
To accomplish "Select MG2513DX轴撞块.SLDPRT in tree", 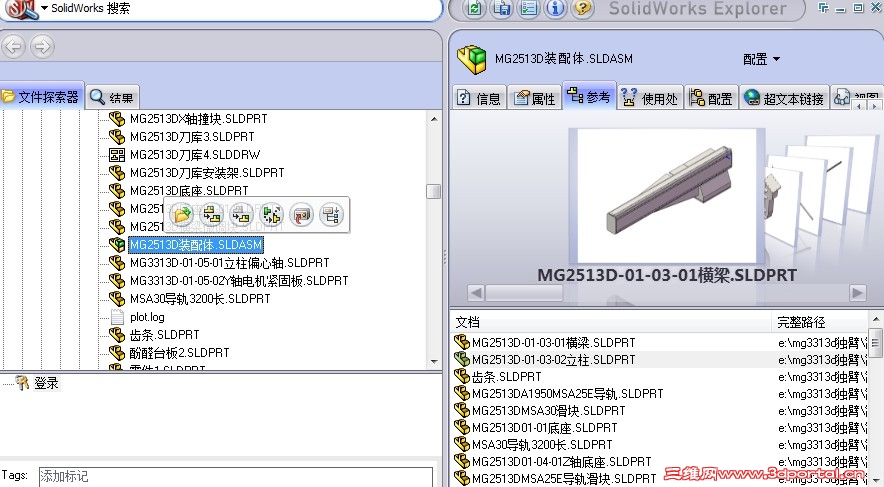I will click(198, 118).
